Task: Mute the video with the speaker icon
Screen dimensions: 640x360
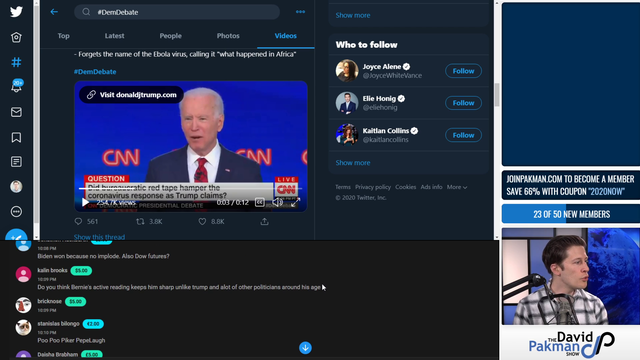Action: coord(277,202)
